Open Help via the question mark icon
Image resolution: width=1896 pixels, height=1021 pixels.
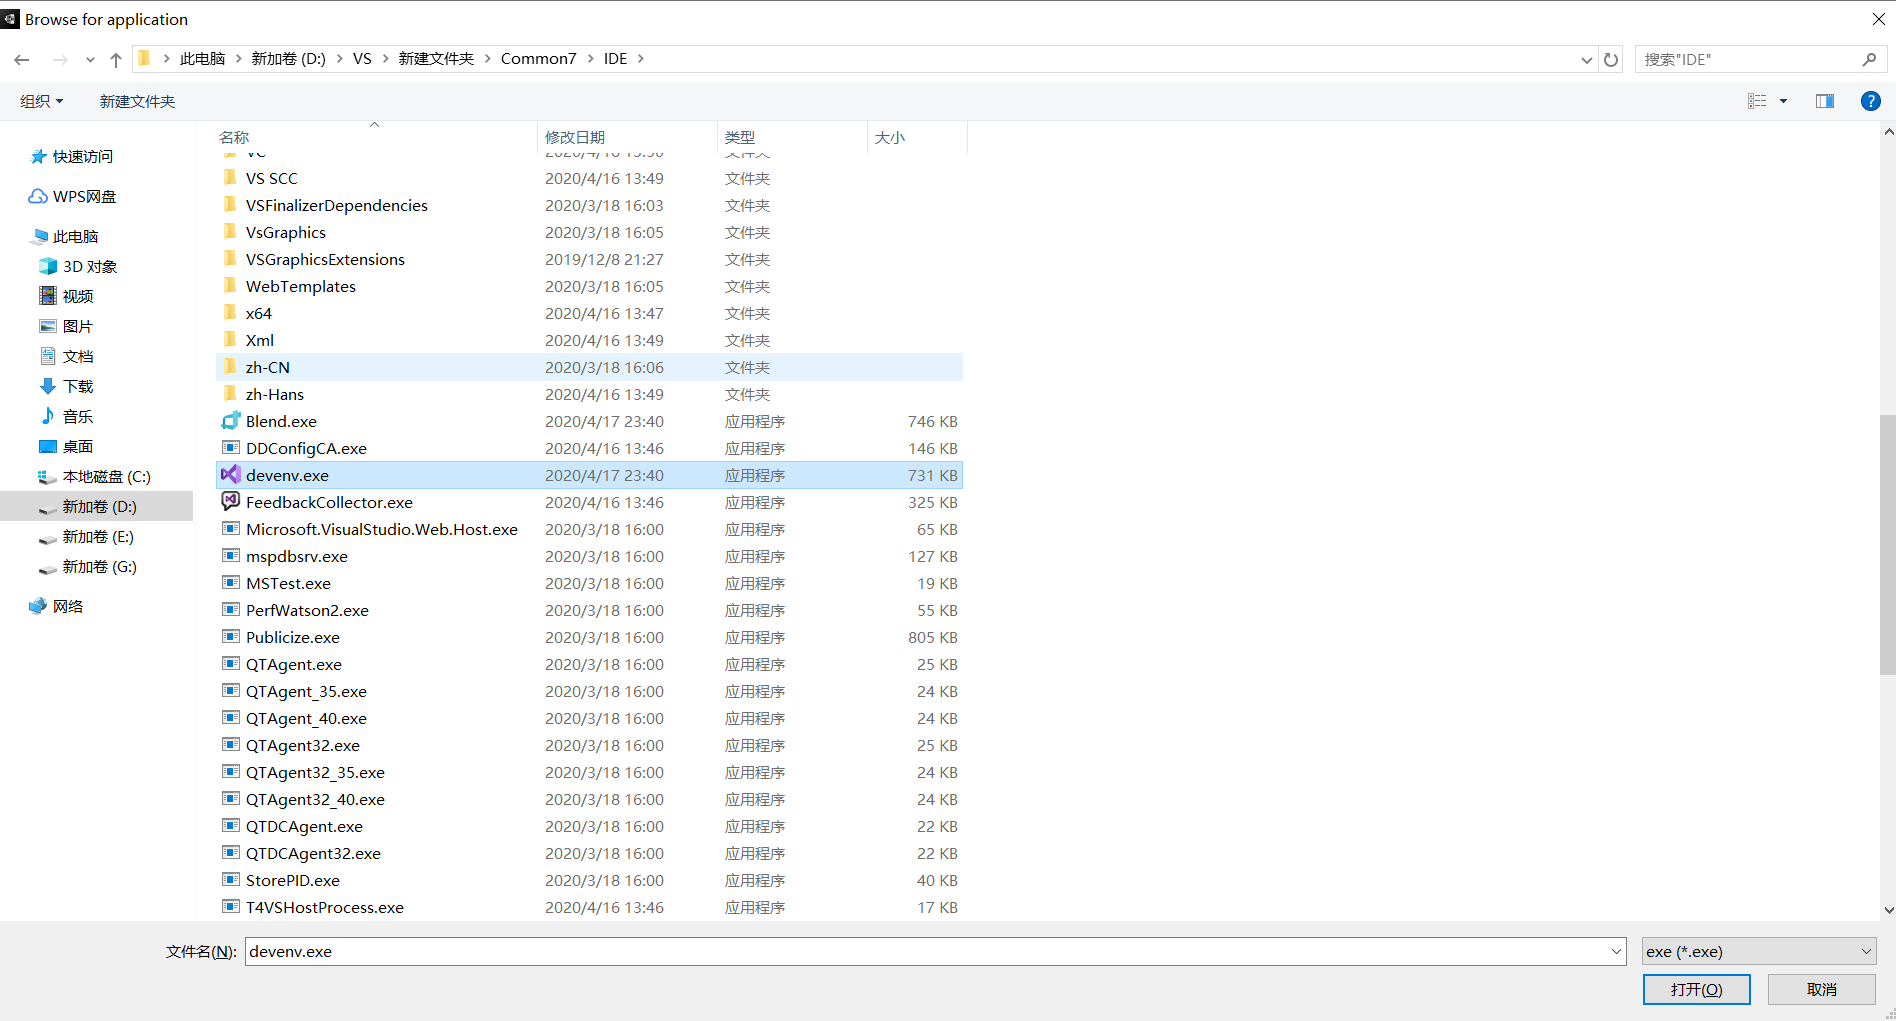coord(1871,100)
